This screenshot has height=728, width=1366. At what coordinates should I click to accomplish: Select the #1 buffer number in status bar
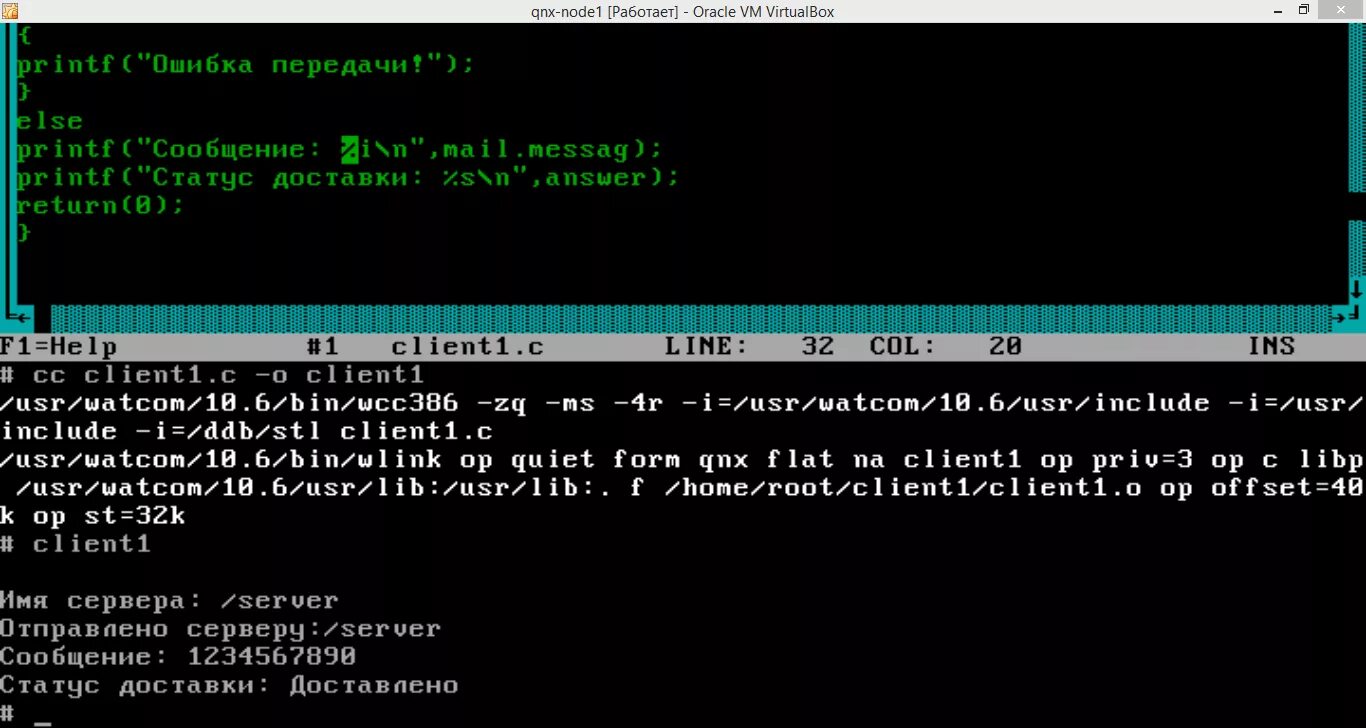click(x=323, y=347)
